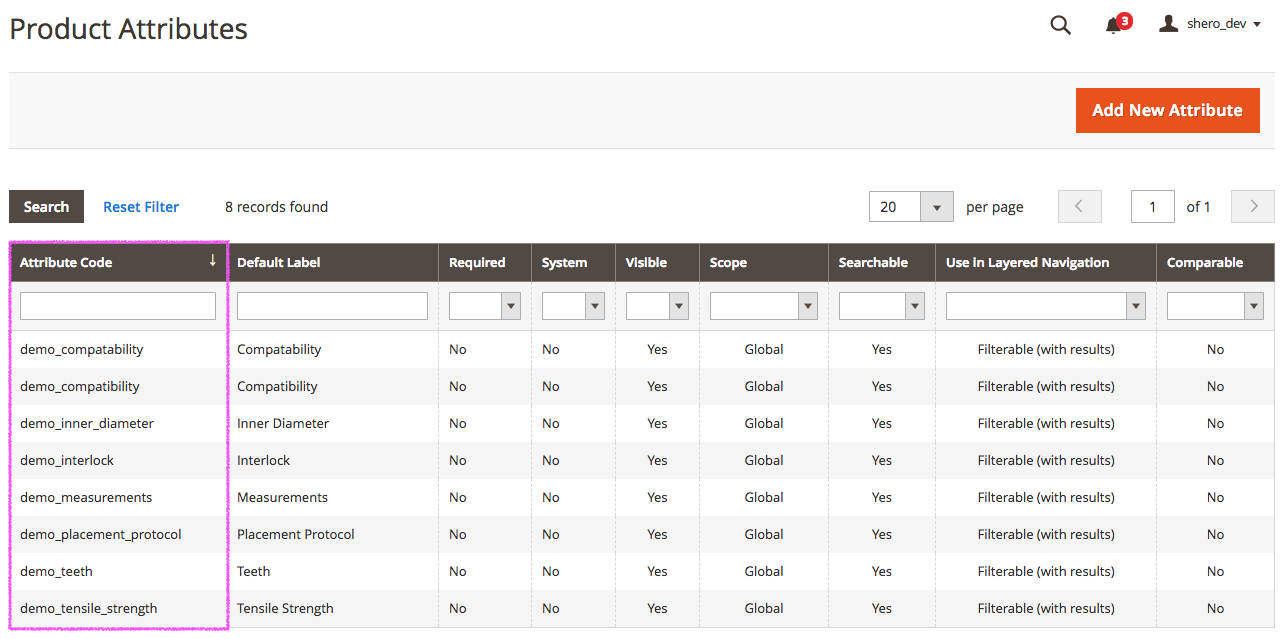Viewport: 1286px width, 639px height.
Task: Go to the next page arrow
Action: pos(1252,206)
